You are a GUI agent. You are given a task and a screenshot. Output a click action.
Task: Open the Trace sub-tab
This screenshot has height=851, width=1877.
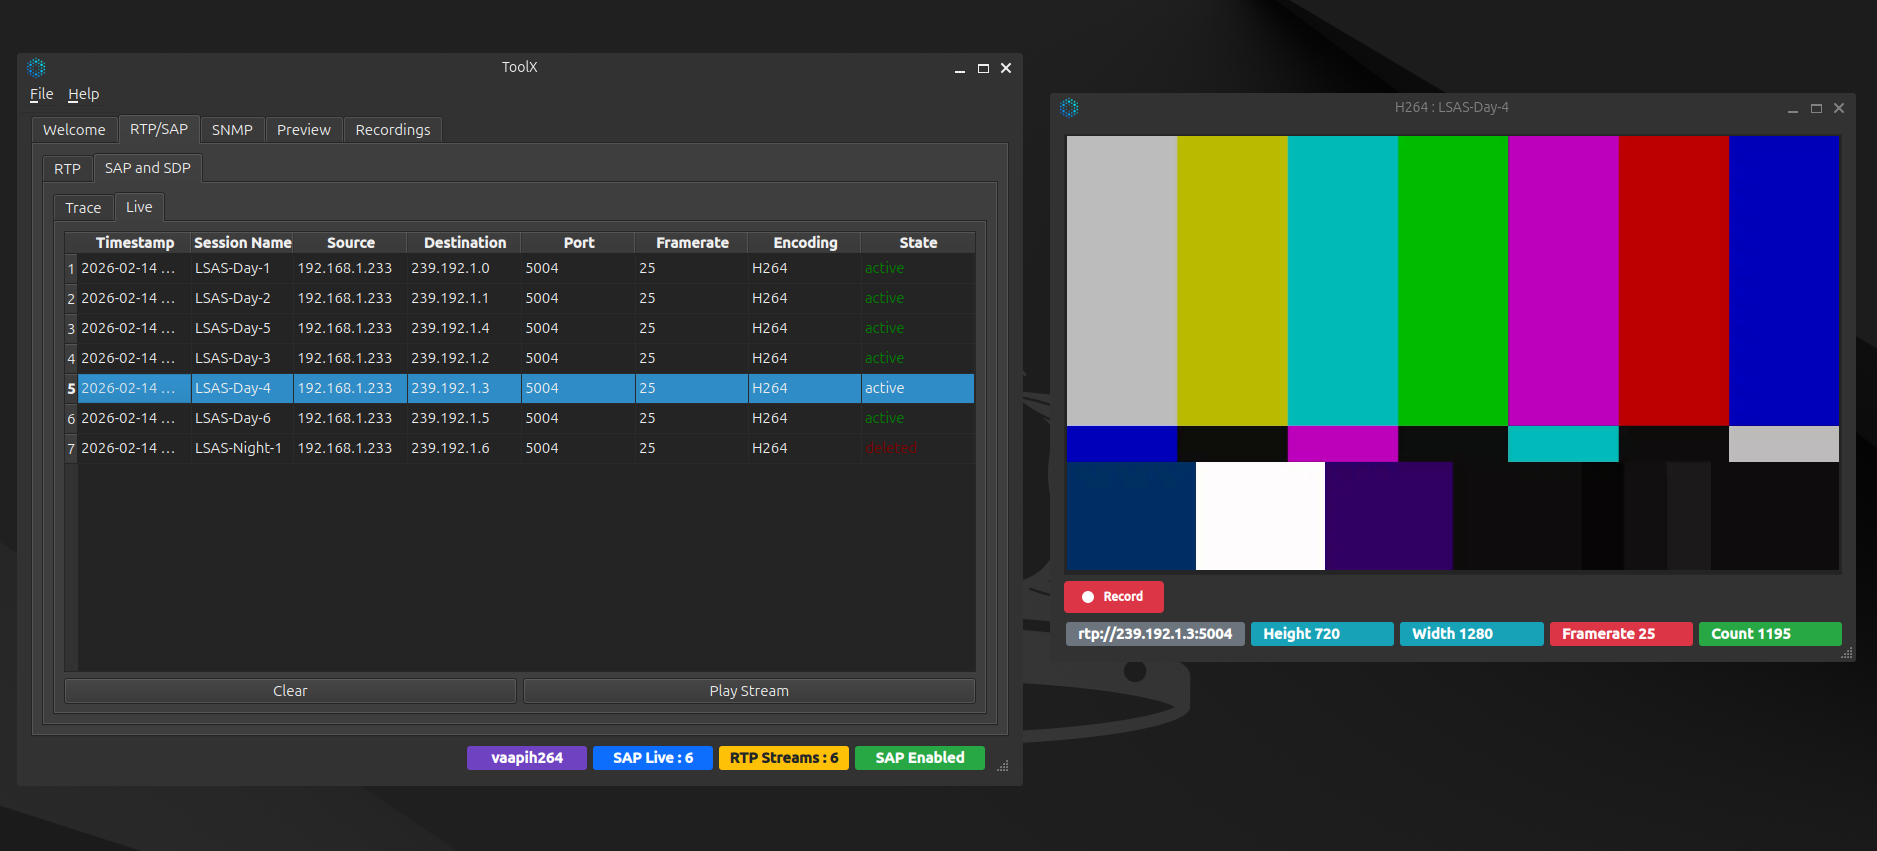pos(83,208)
